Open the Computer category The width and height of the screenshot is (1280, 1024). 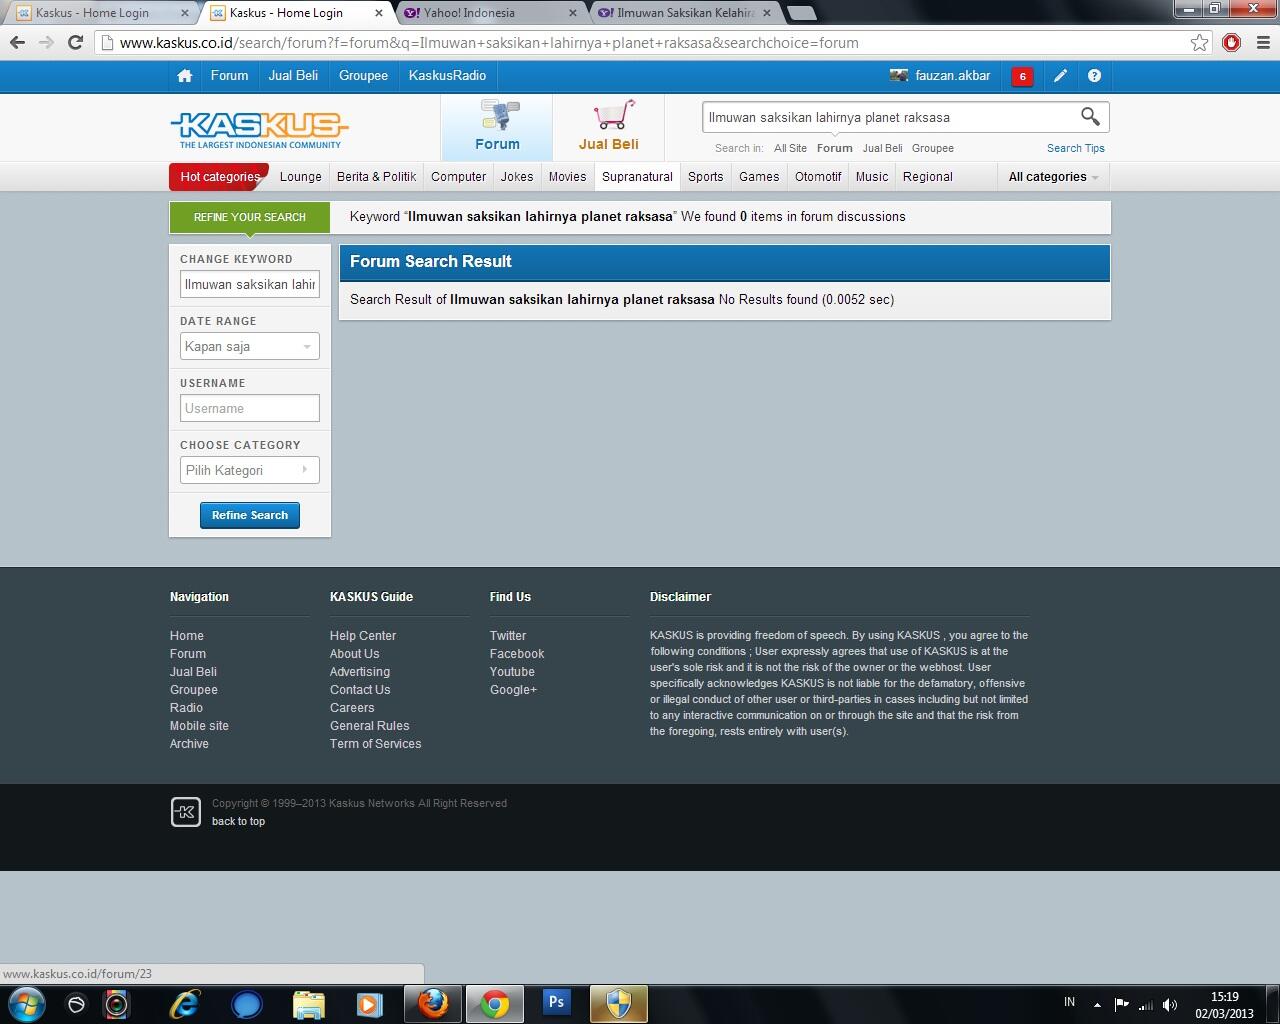click(x=459, y=177)
